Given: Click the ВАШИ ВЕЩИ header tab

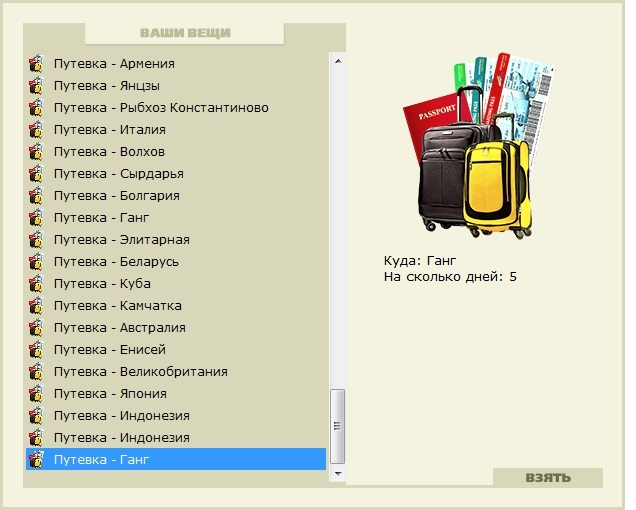Looking at the screenshot, I should point(185,33).
